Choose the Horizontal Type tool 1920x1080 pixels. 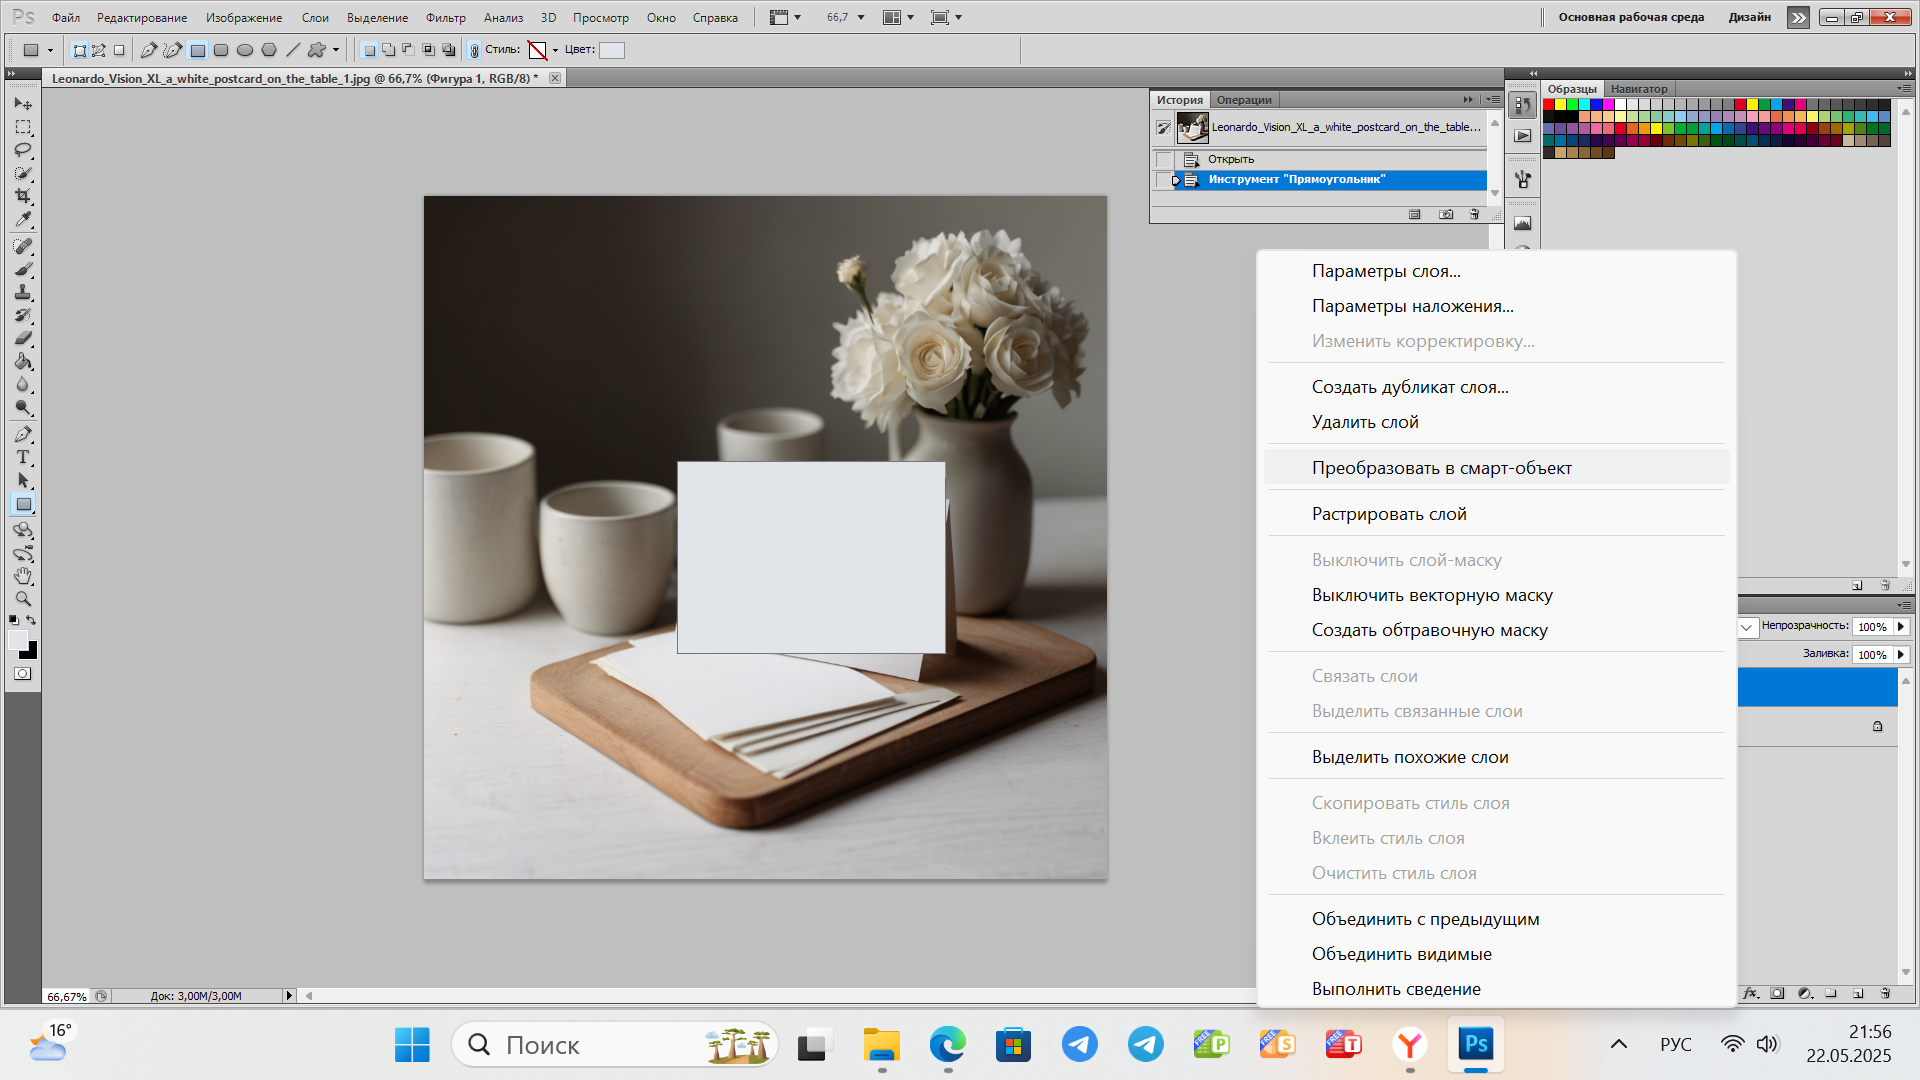23,457
